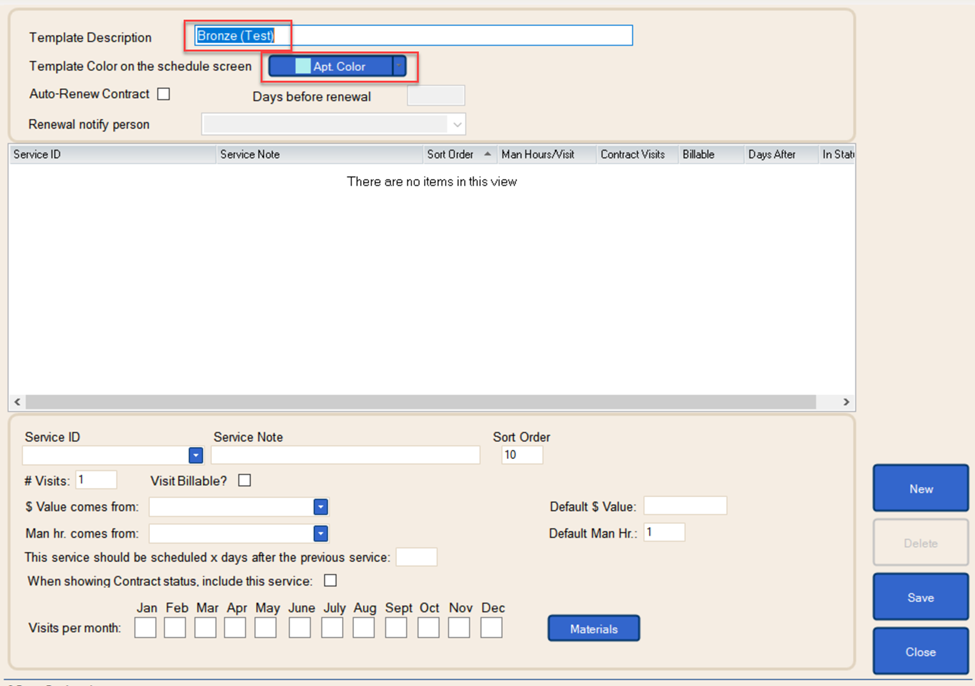Check the Dec visits per month box

point(491,626)
